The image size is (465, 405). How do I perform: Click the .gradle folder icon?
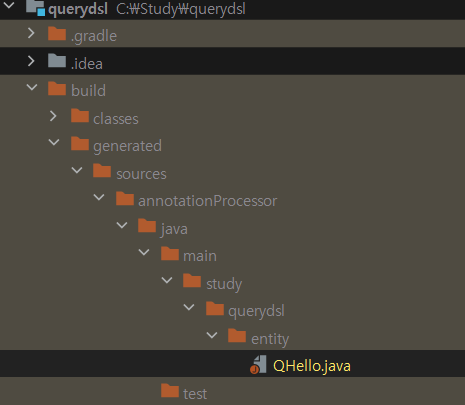(57, 34)
